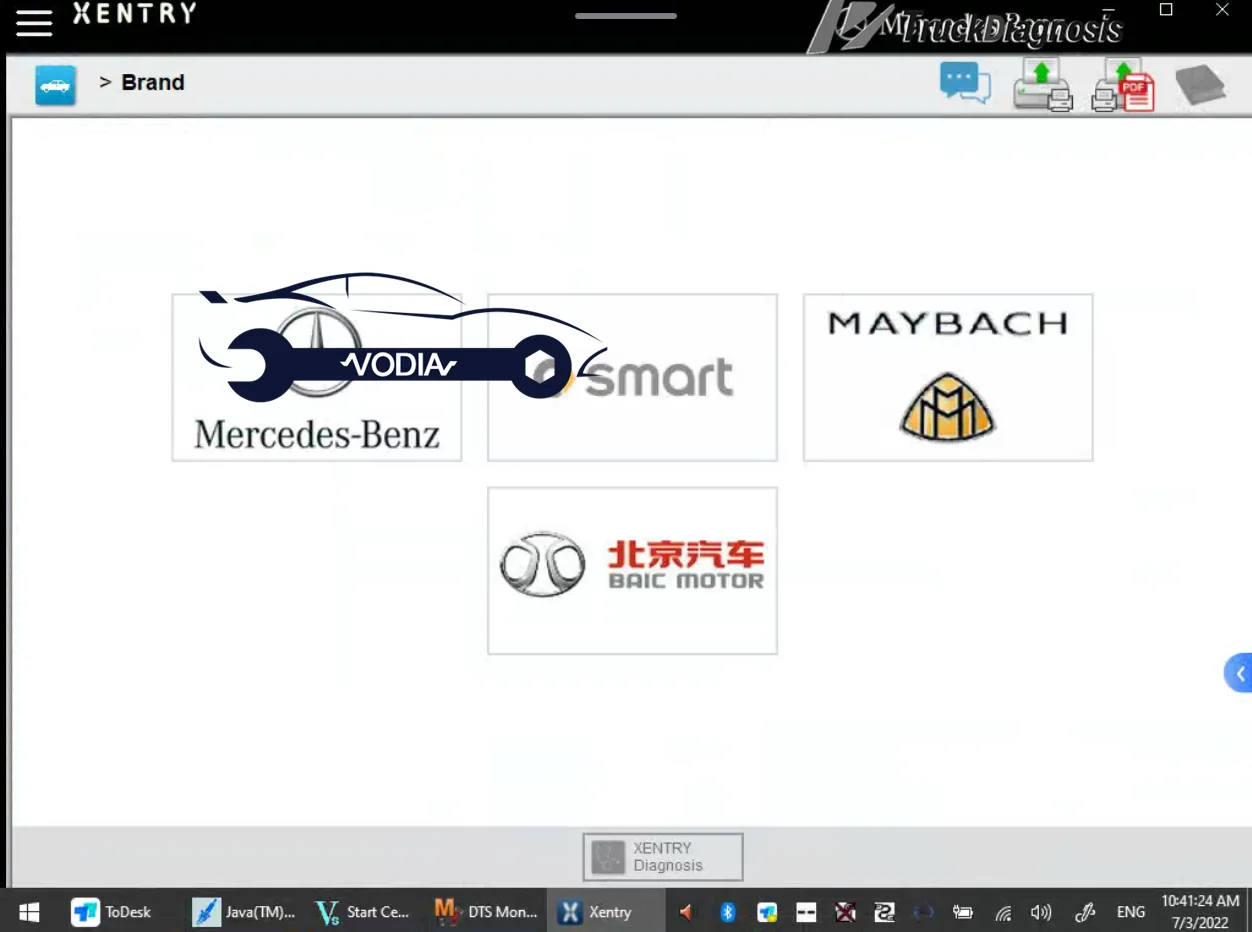This screenshot has height=932, width=1252.
Task: Select the Mercedes-Benz brand tile
Action: [x=317, y=377]
